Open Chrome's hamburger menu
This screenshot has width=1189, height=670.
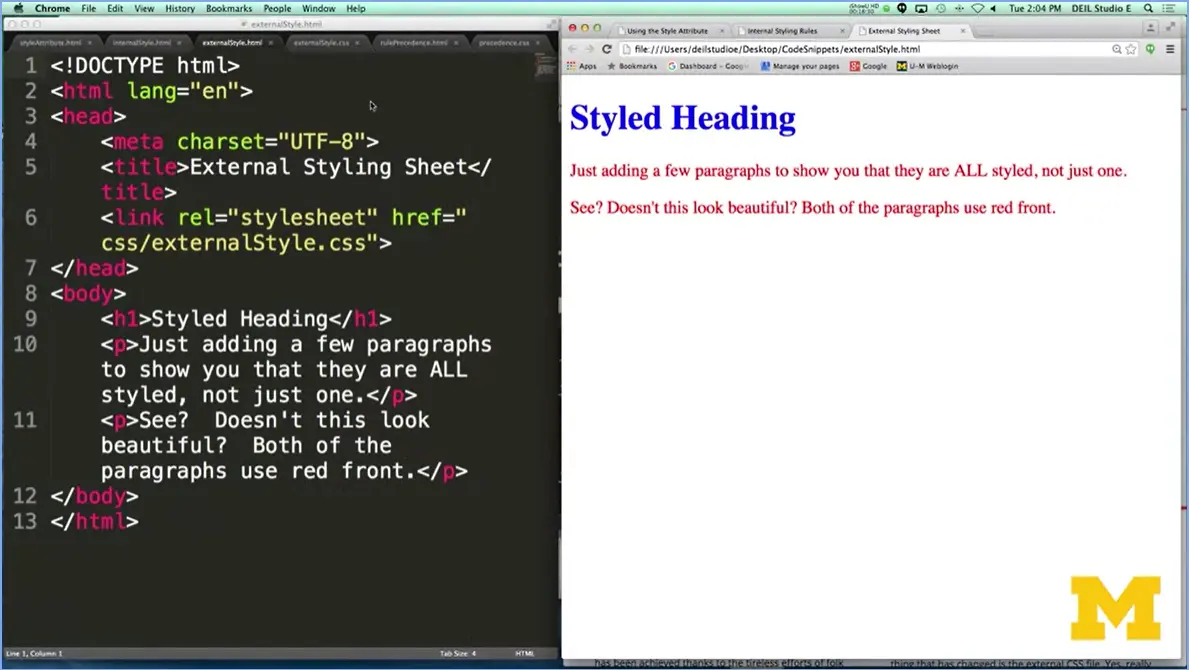coord(1172,48)
